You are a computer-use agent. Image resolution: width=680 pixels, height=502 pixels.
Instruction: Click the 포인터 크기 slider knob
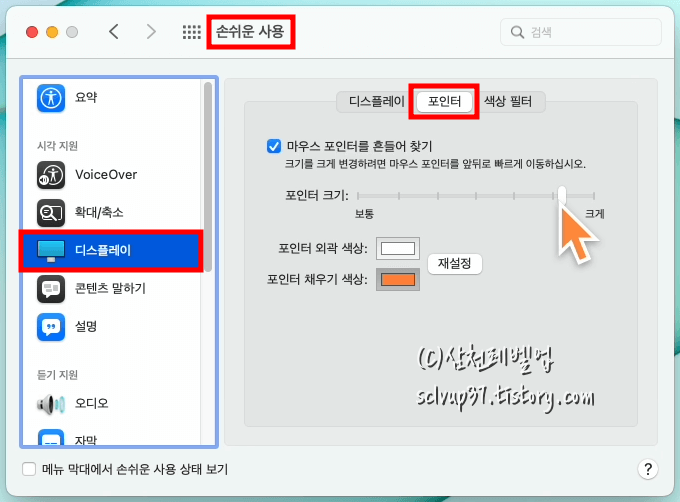coord(562,195)
